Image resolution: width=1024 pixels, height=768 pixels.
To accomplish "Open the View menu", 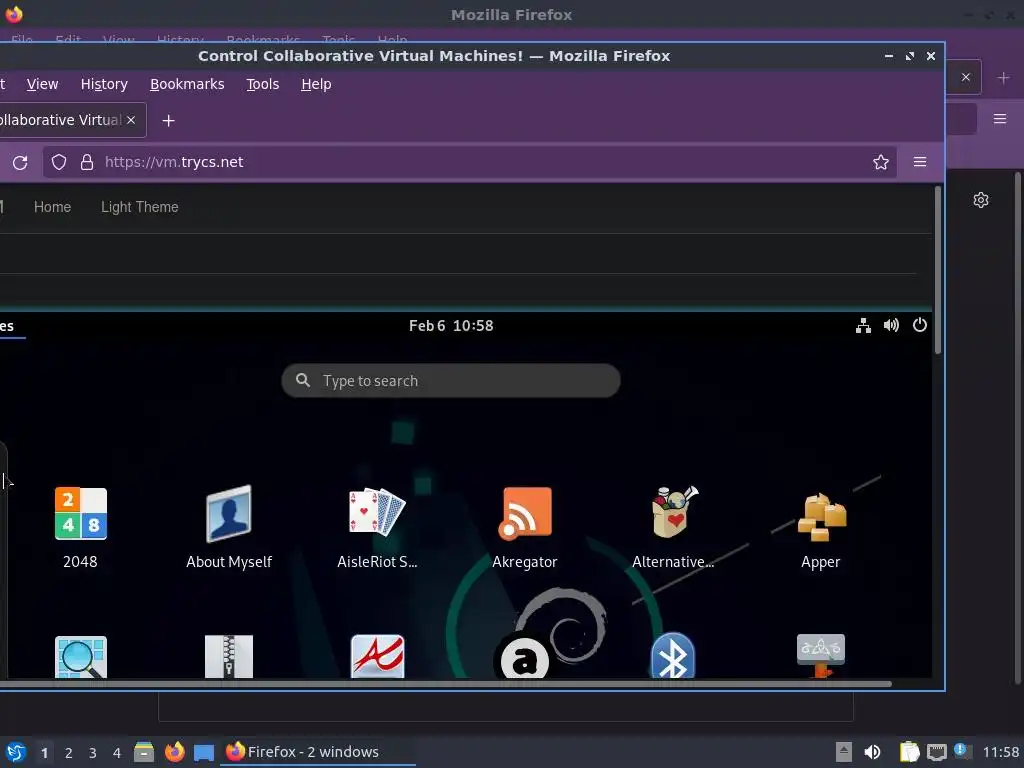I will (42, 84).
